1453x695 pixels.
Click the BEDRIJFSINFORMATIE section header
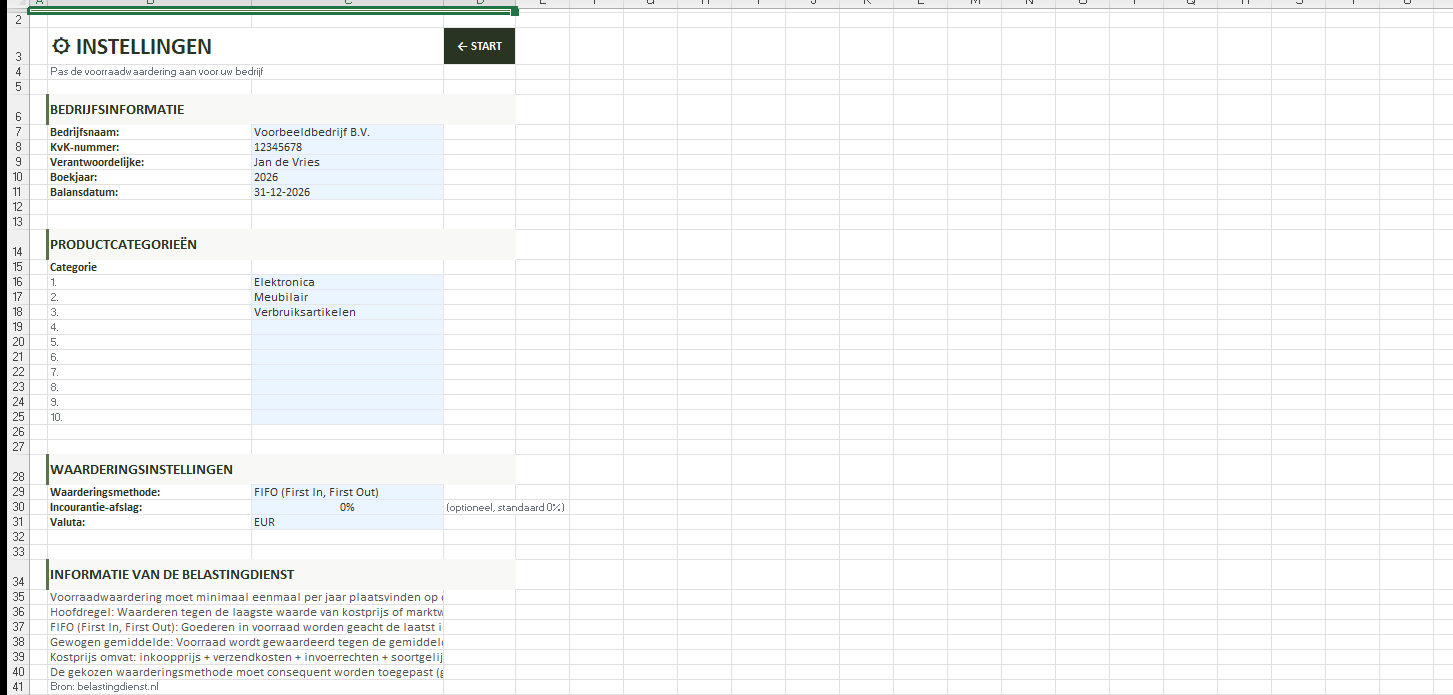tap(117, 110)
